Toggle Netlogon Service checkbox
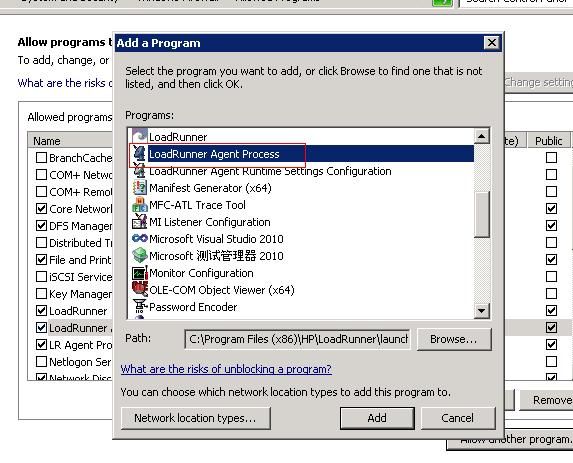The width and height of the screenshot is (573, 463). click(41, 361)
